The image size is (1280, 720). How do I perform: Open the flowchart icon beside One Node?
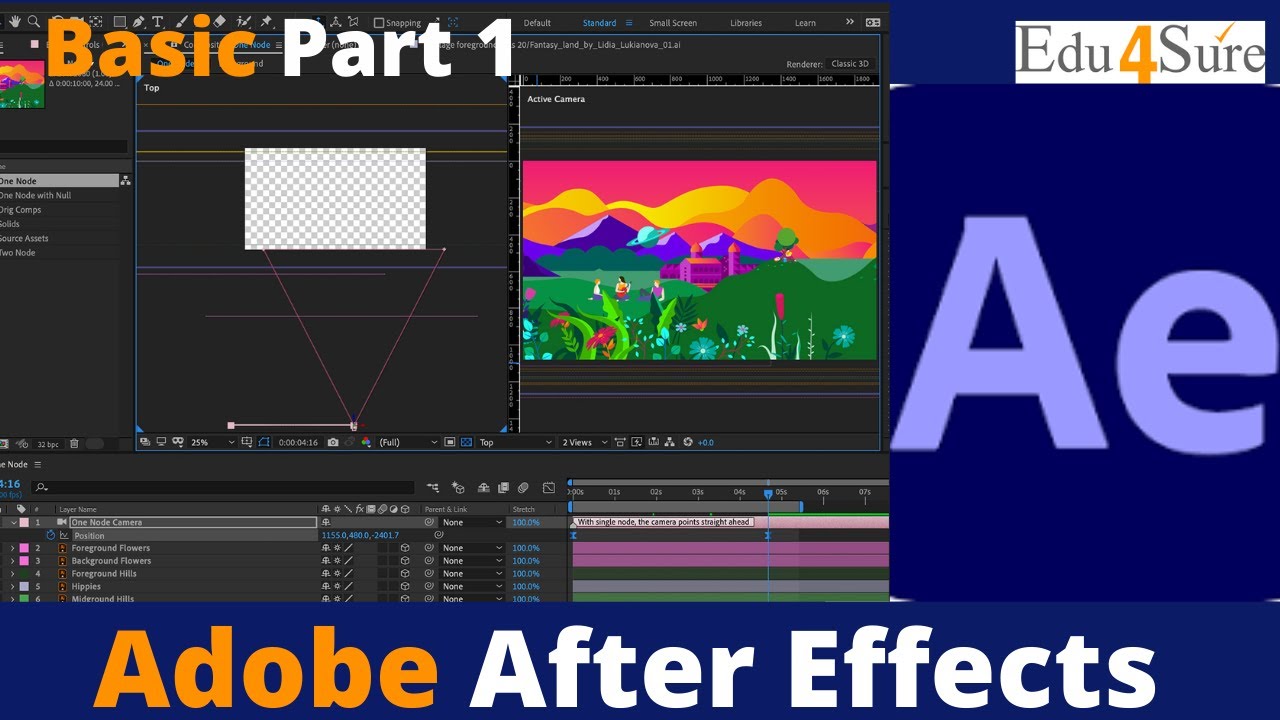pyautogui.click(x=125, y=181)
